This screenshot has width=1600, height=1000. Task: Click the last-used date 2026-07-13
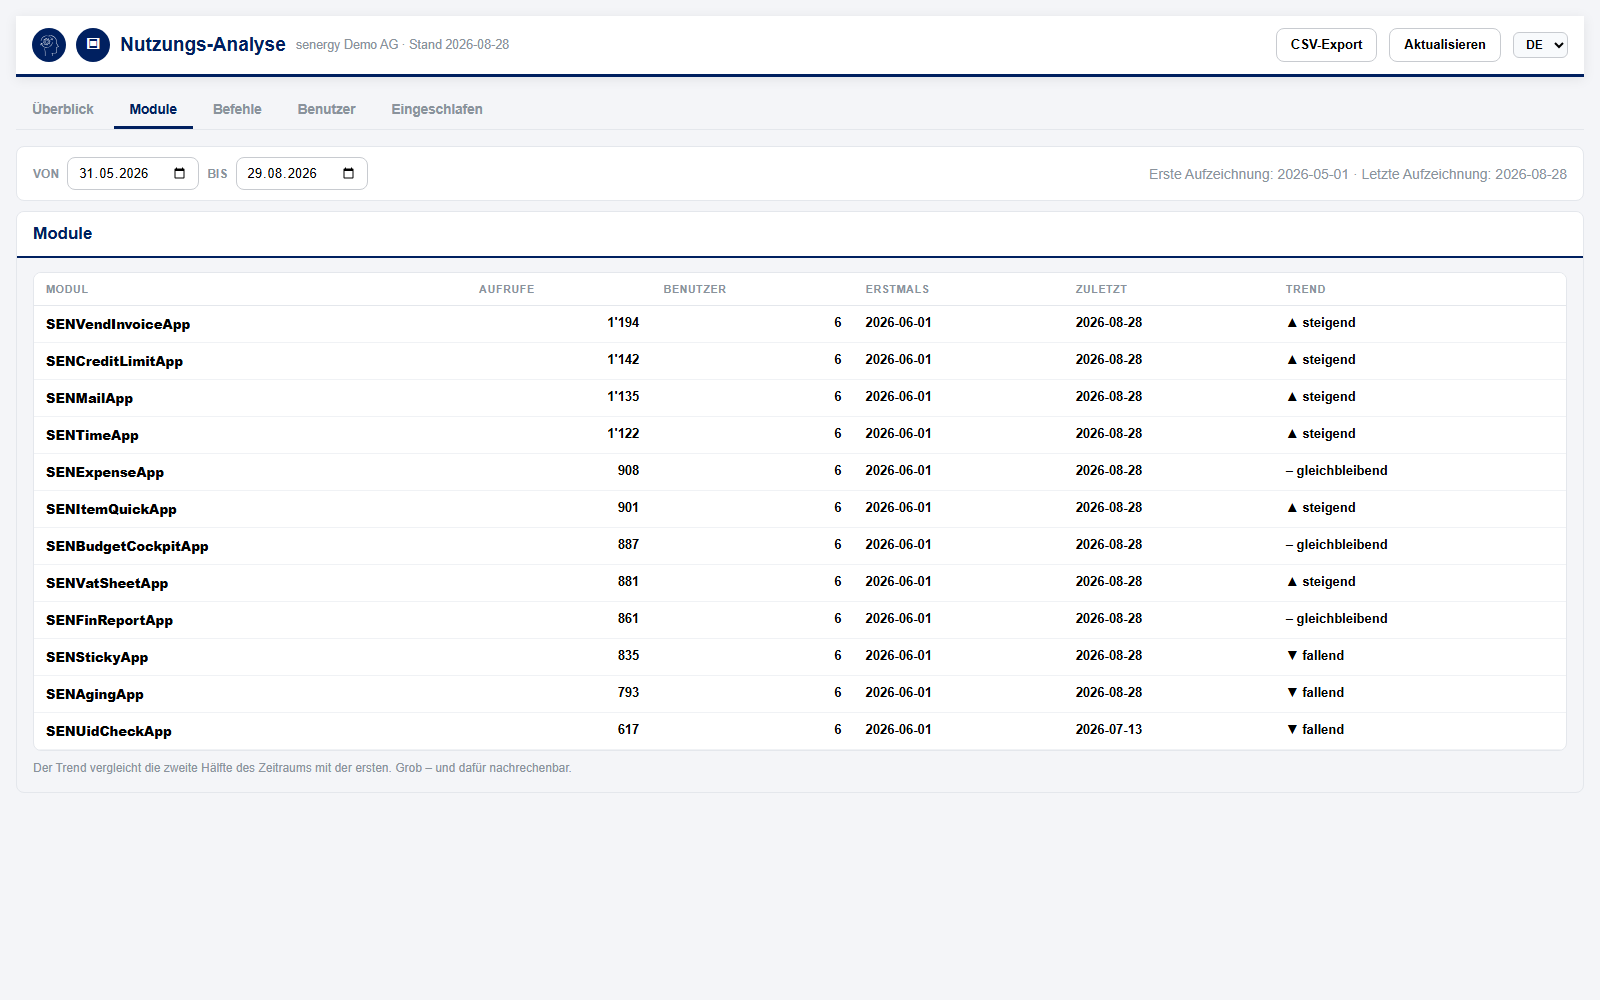coord(1109,730)
